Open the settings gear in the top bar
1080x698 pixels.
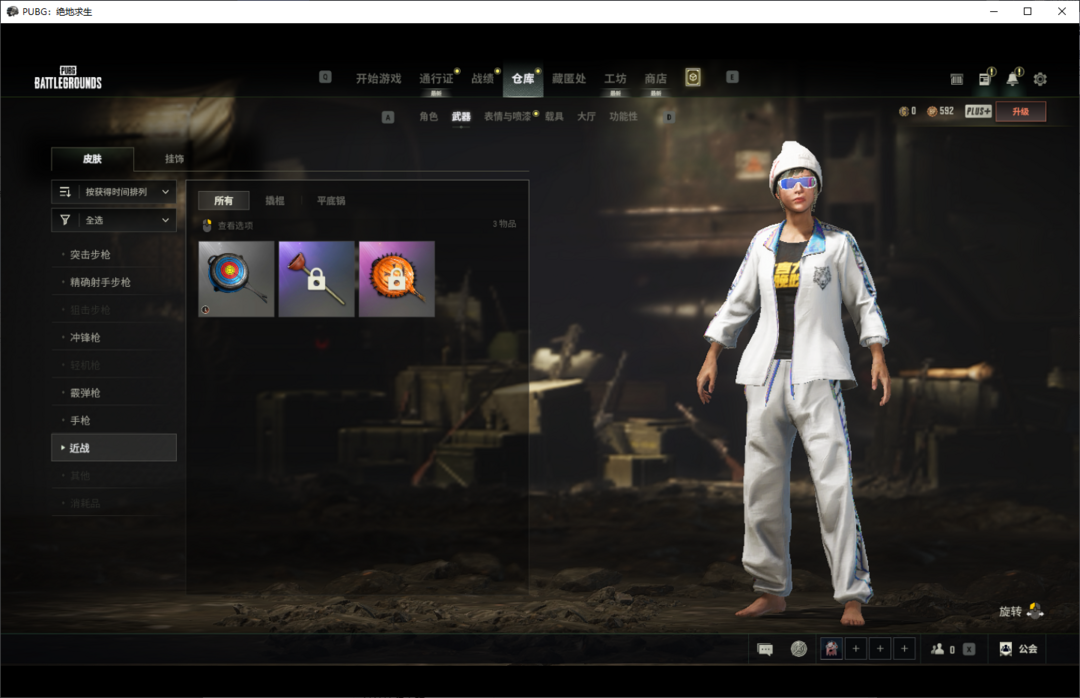pos(1040,79)
